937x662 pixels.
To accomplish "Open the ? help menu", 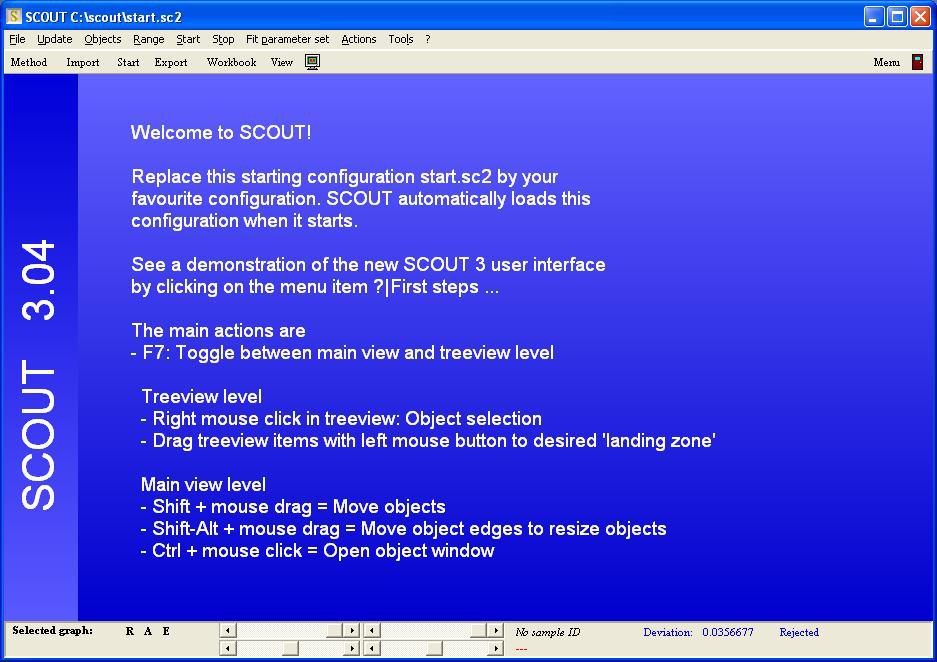I will click(428, 40).
